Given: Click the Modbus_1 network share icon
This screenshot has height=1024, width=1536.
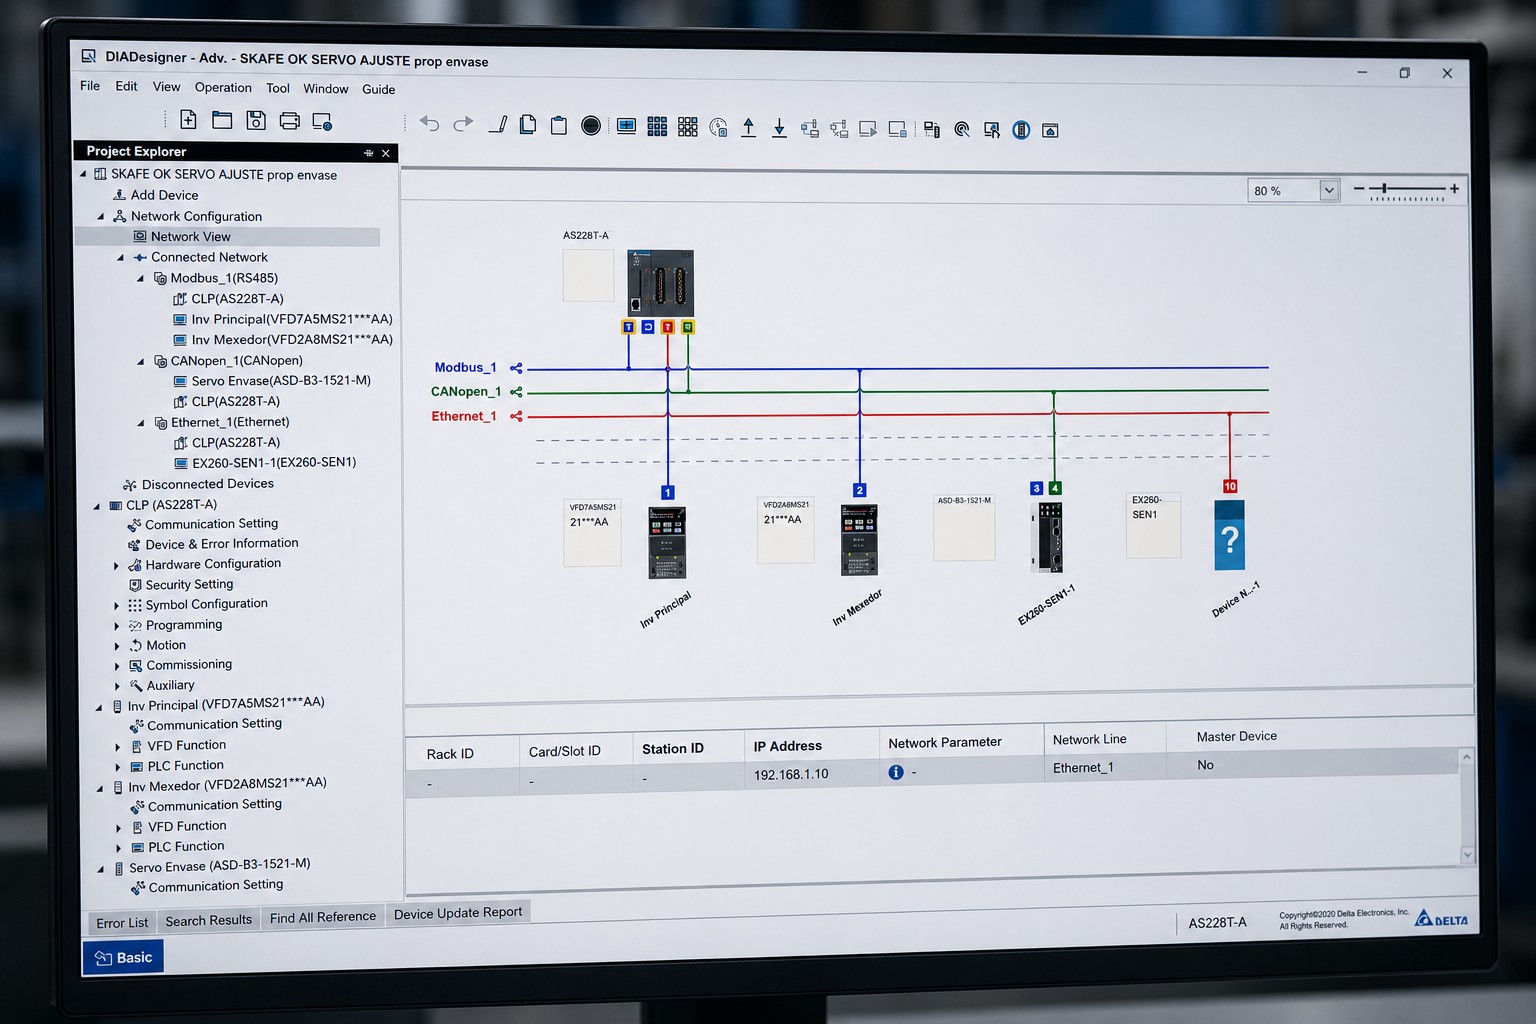Looking at the screenshot, I should [x=516, y=368].
